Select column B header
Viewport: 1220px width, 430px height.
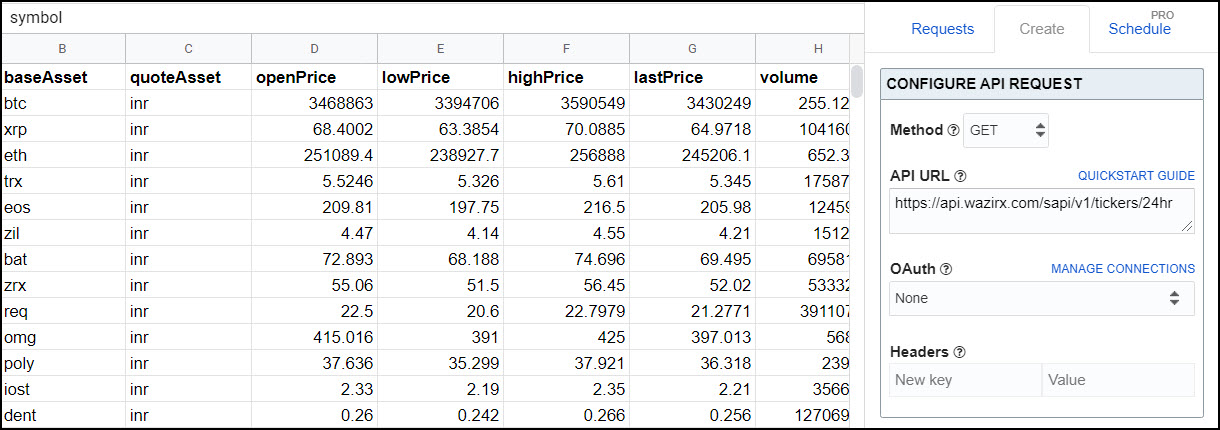coord(63,48)
